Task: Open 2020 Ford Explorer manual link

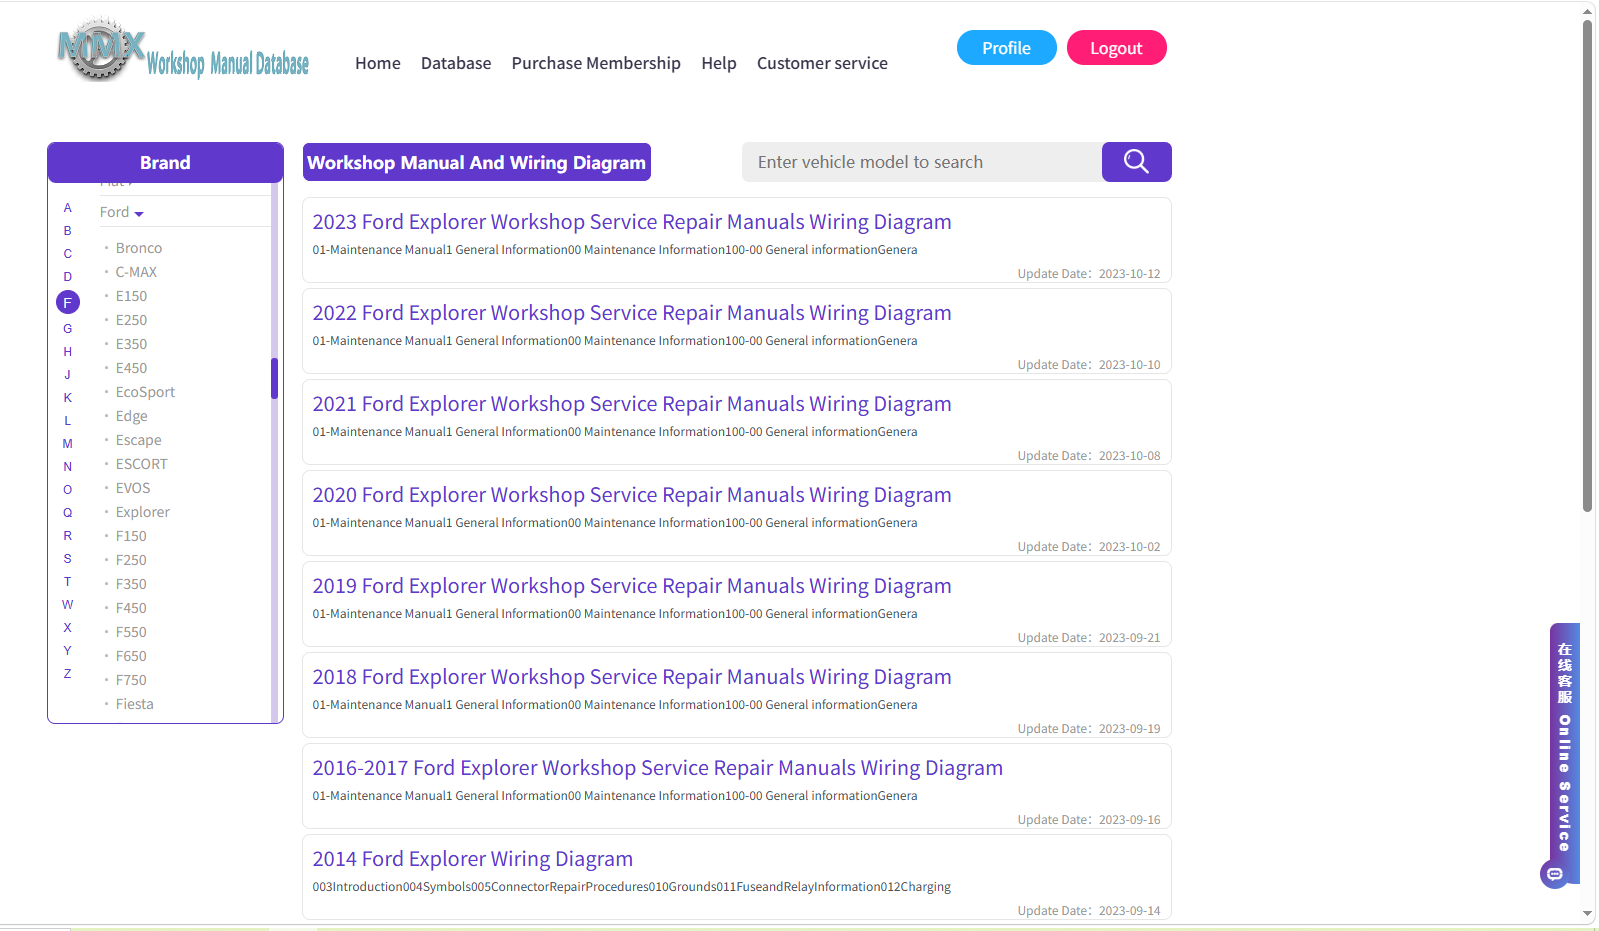Action: [x=632, y=495]
